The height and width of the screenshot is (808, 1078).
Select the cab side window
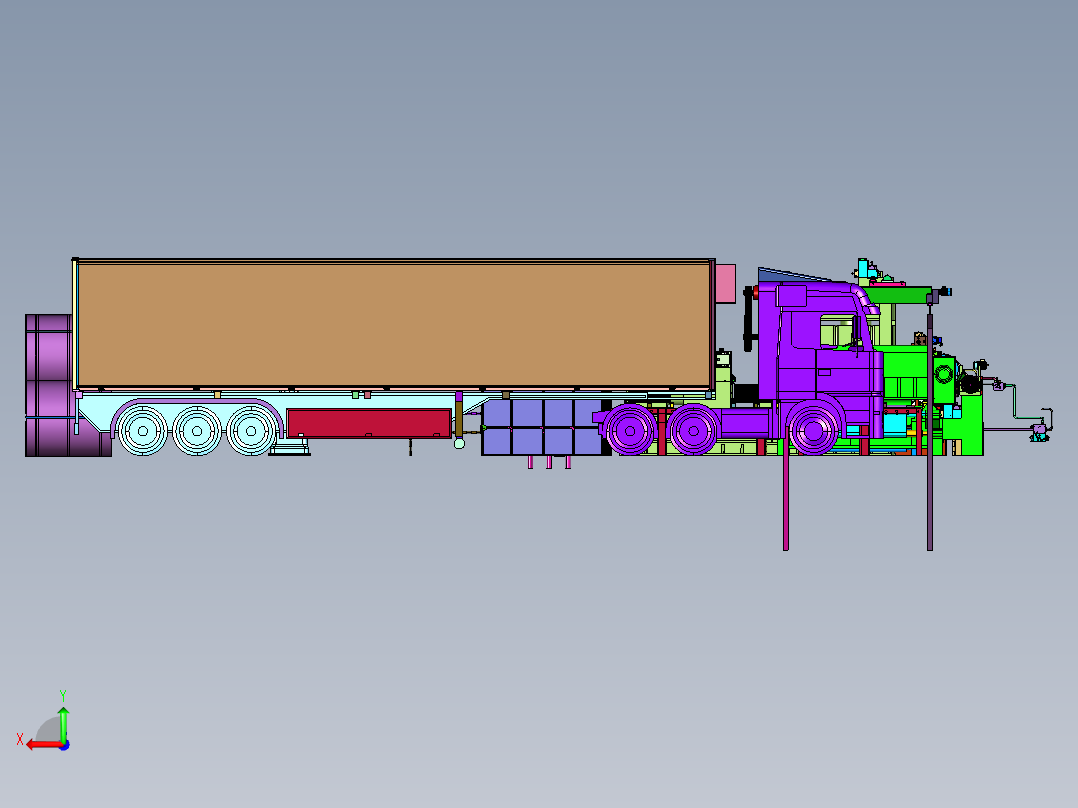pyautogui.click(x=837, y=331)
